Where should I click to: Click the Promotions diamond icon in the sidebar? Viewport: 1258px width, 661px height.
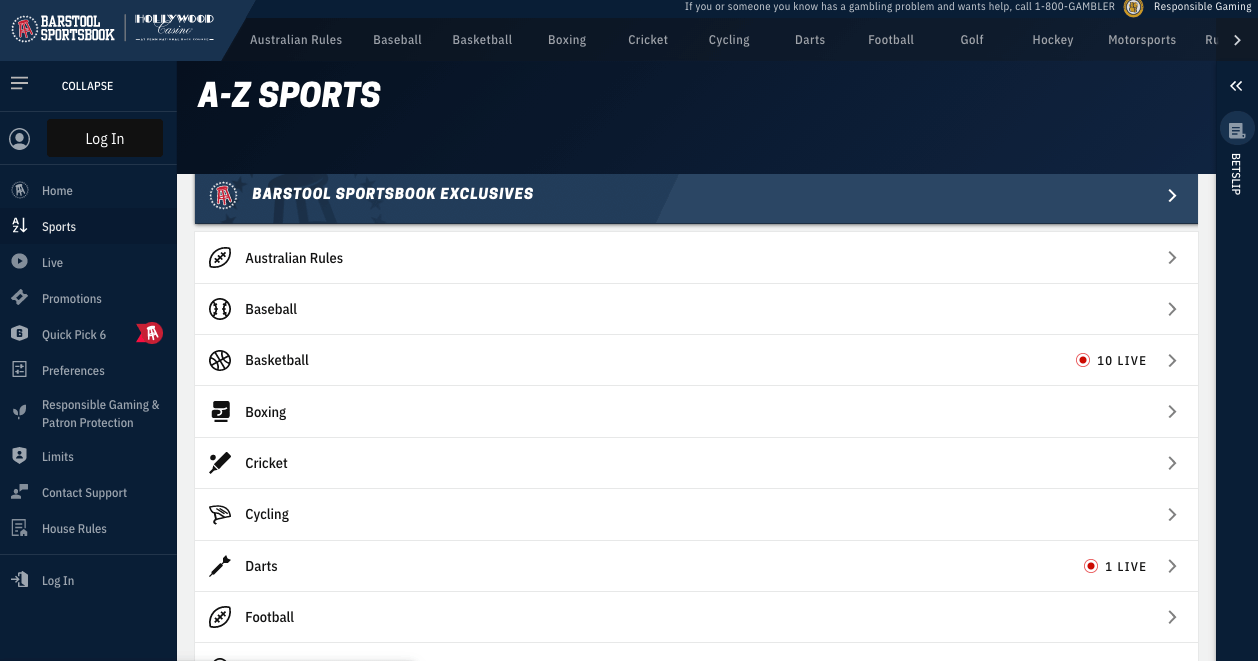(19, 298)
